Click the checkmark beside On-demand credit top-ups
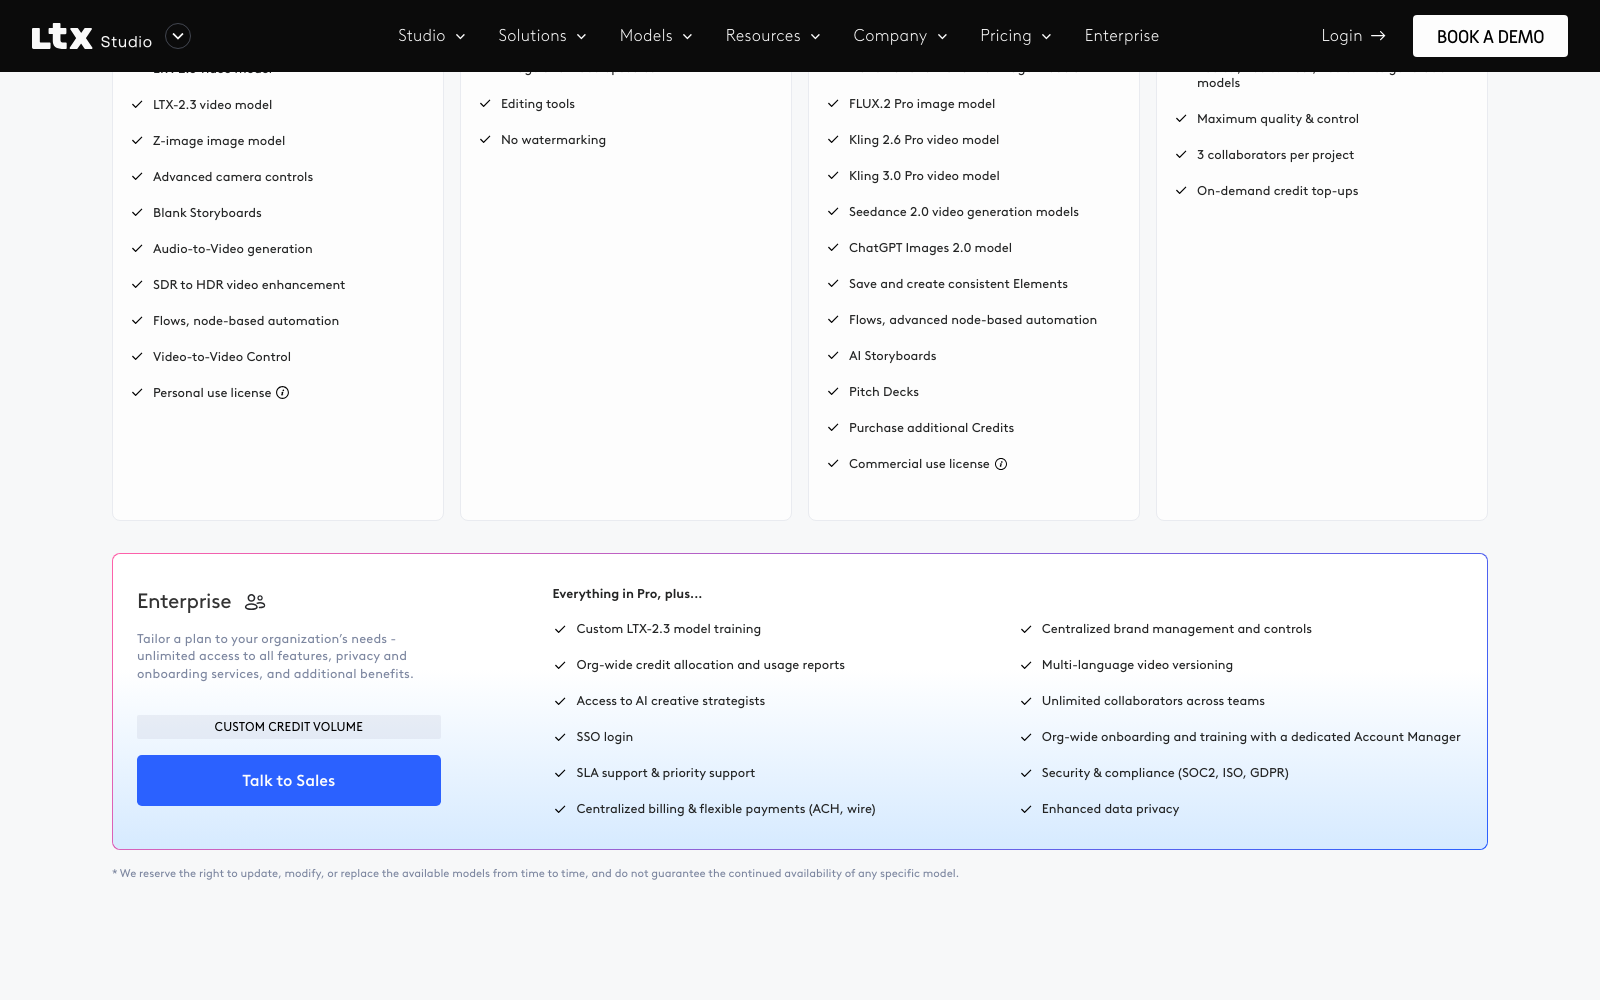 point(1181,191)
